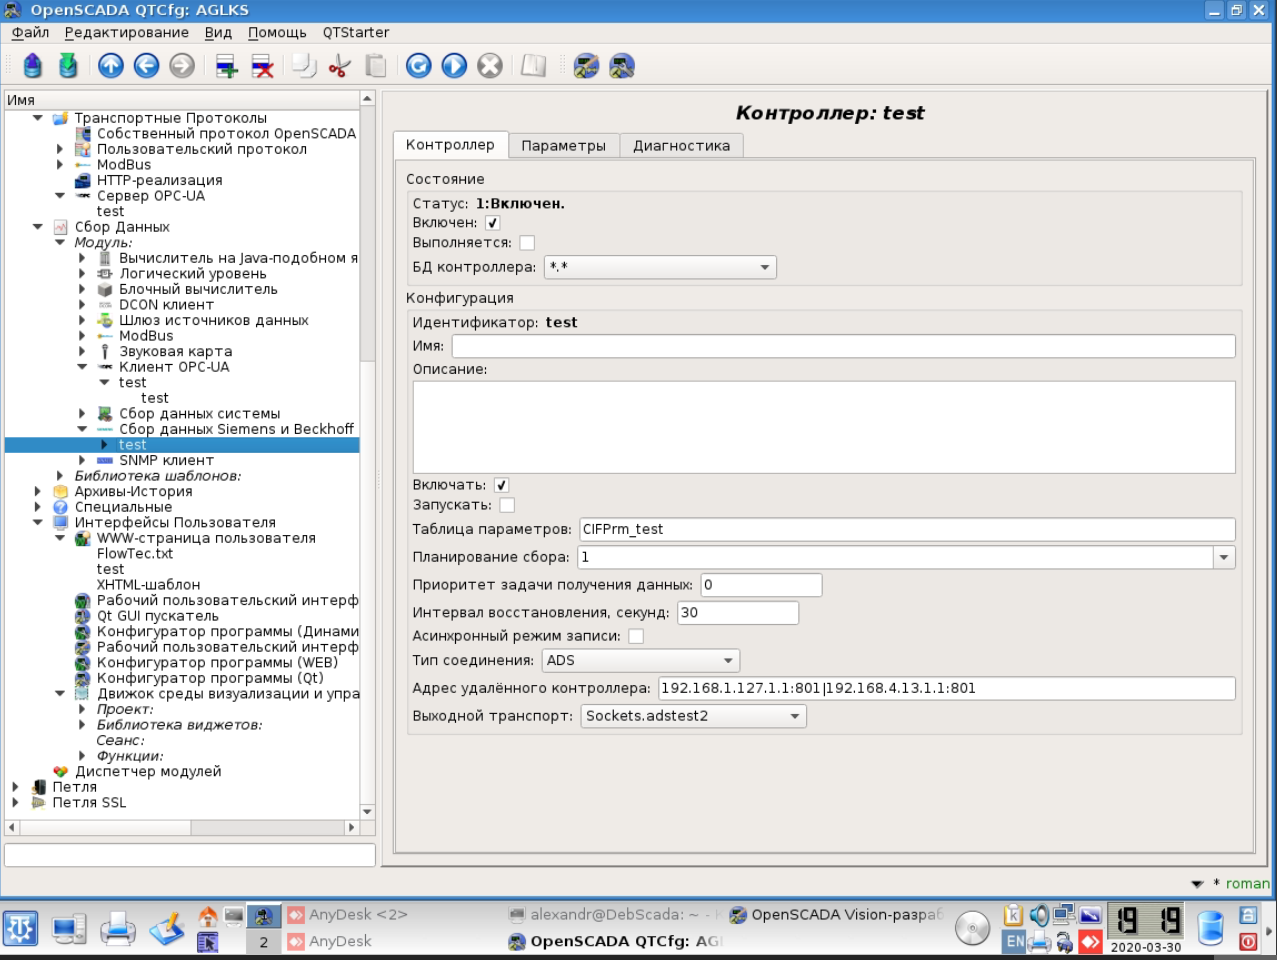Click the cut scissors icon
The height and width of the screenshot is (960, 1277).
coord(340,66)
